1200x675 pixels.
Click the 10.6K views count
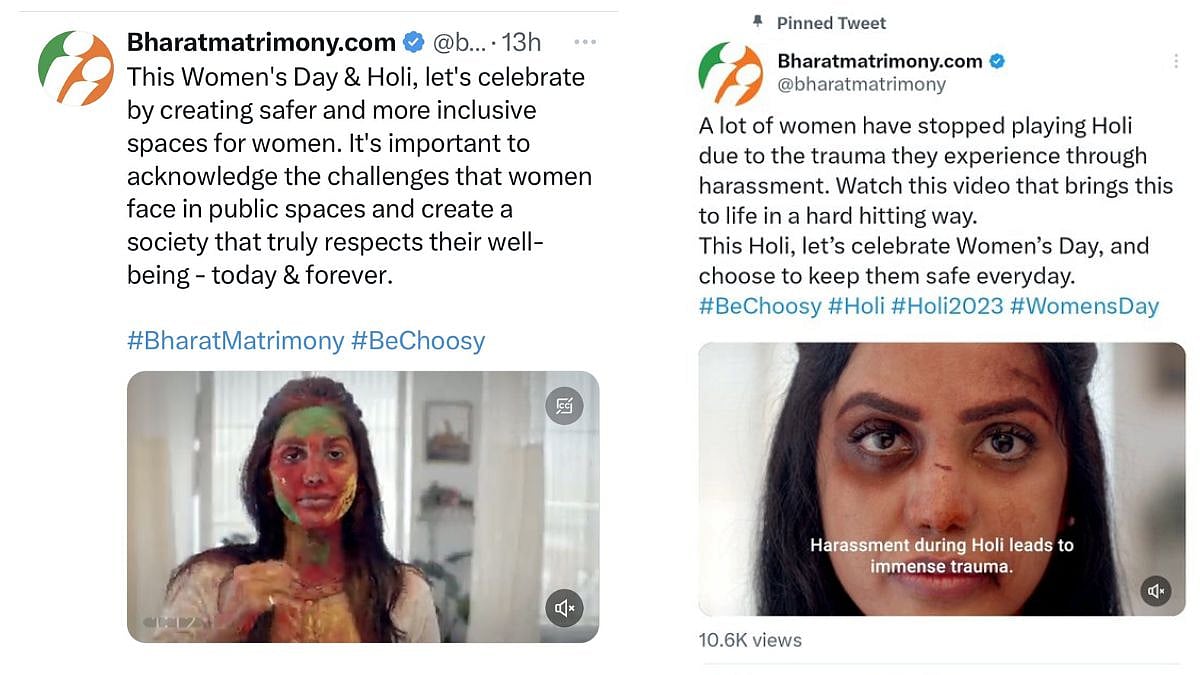(x=750, y=640)
